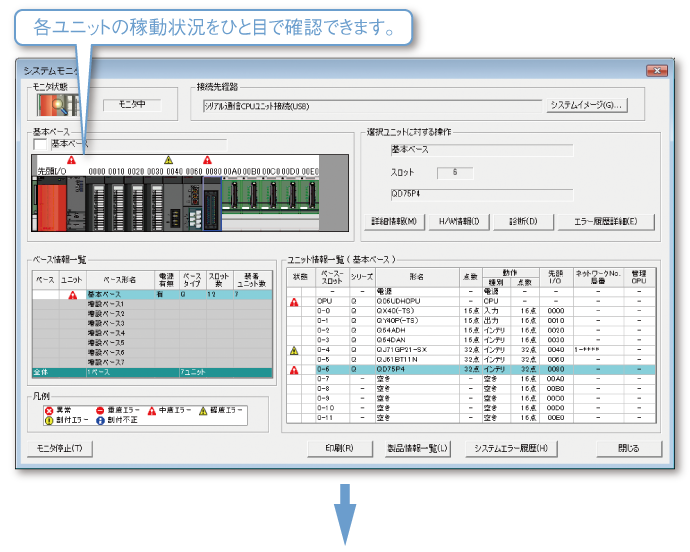The height and width of the screenshot is (552, 690).
Task: Click the red error icon in CPU row
Action: [294, 300]
